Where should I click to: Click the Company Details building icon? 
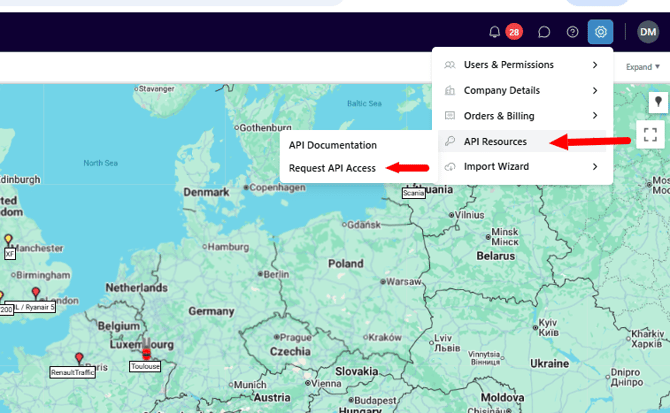pos(450,90)
